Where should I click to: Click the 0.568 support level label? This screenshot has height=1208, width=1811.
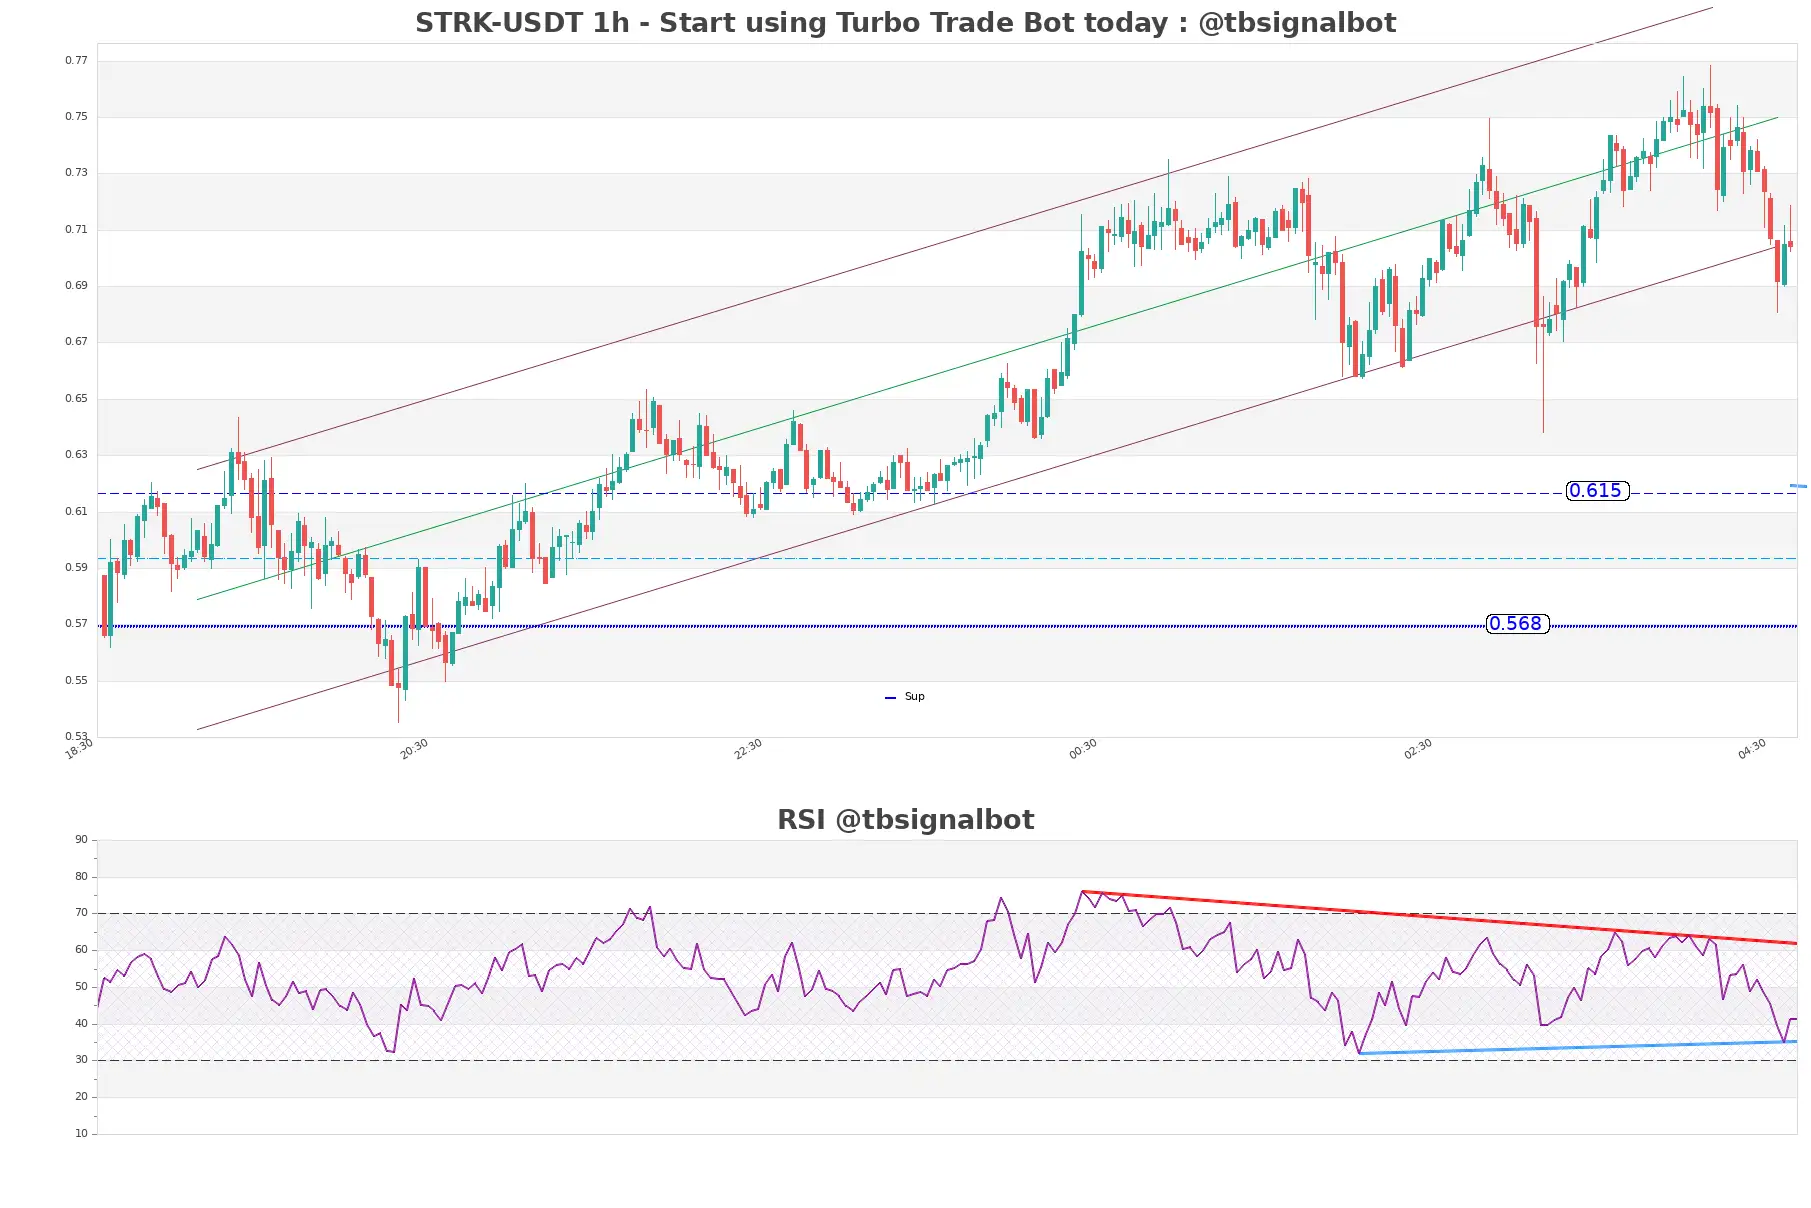click(x=1517, y=624)
